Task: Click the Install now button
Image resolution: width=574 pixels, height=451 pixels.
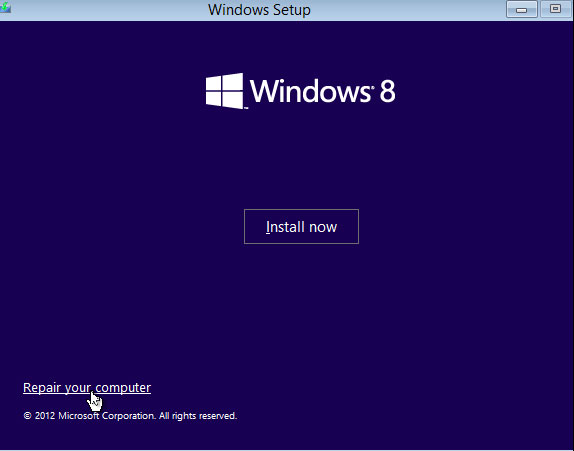Action: point(301,227)
